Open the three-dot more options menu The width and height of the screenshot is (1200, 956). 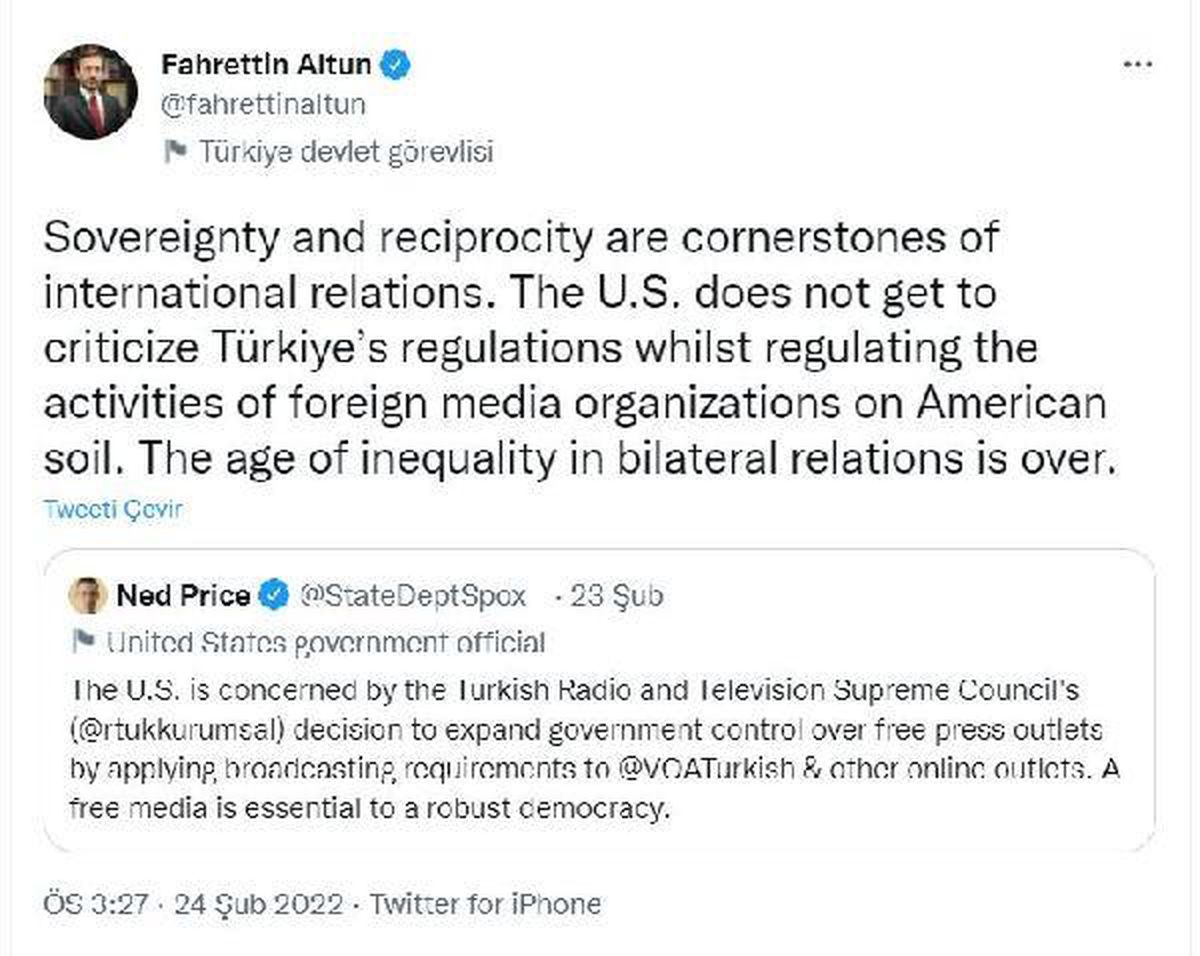click(x=1139, y=65)
